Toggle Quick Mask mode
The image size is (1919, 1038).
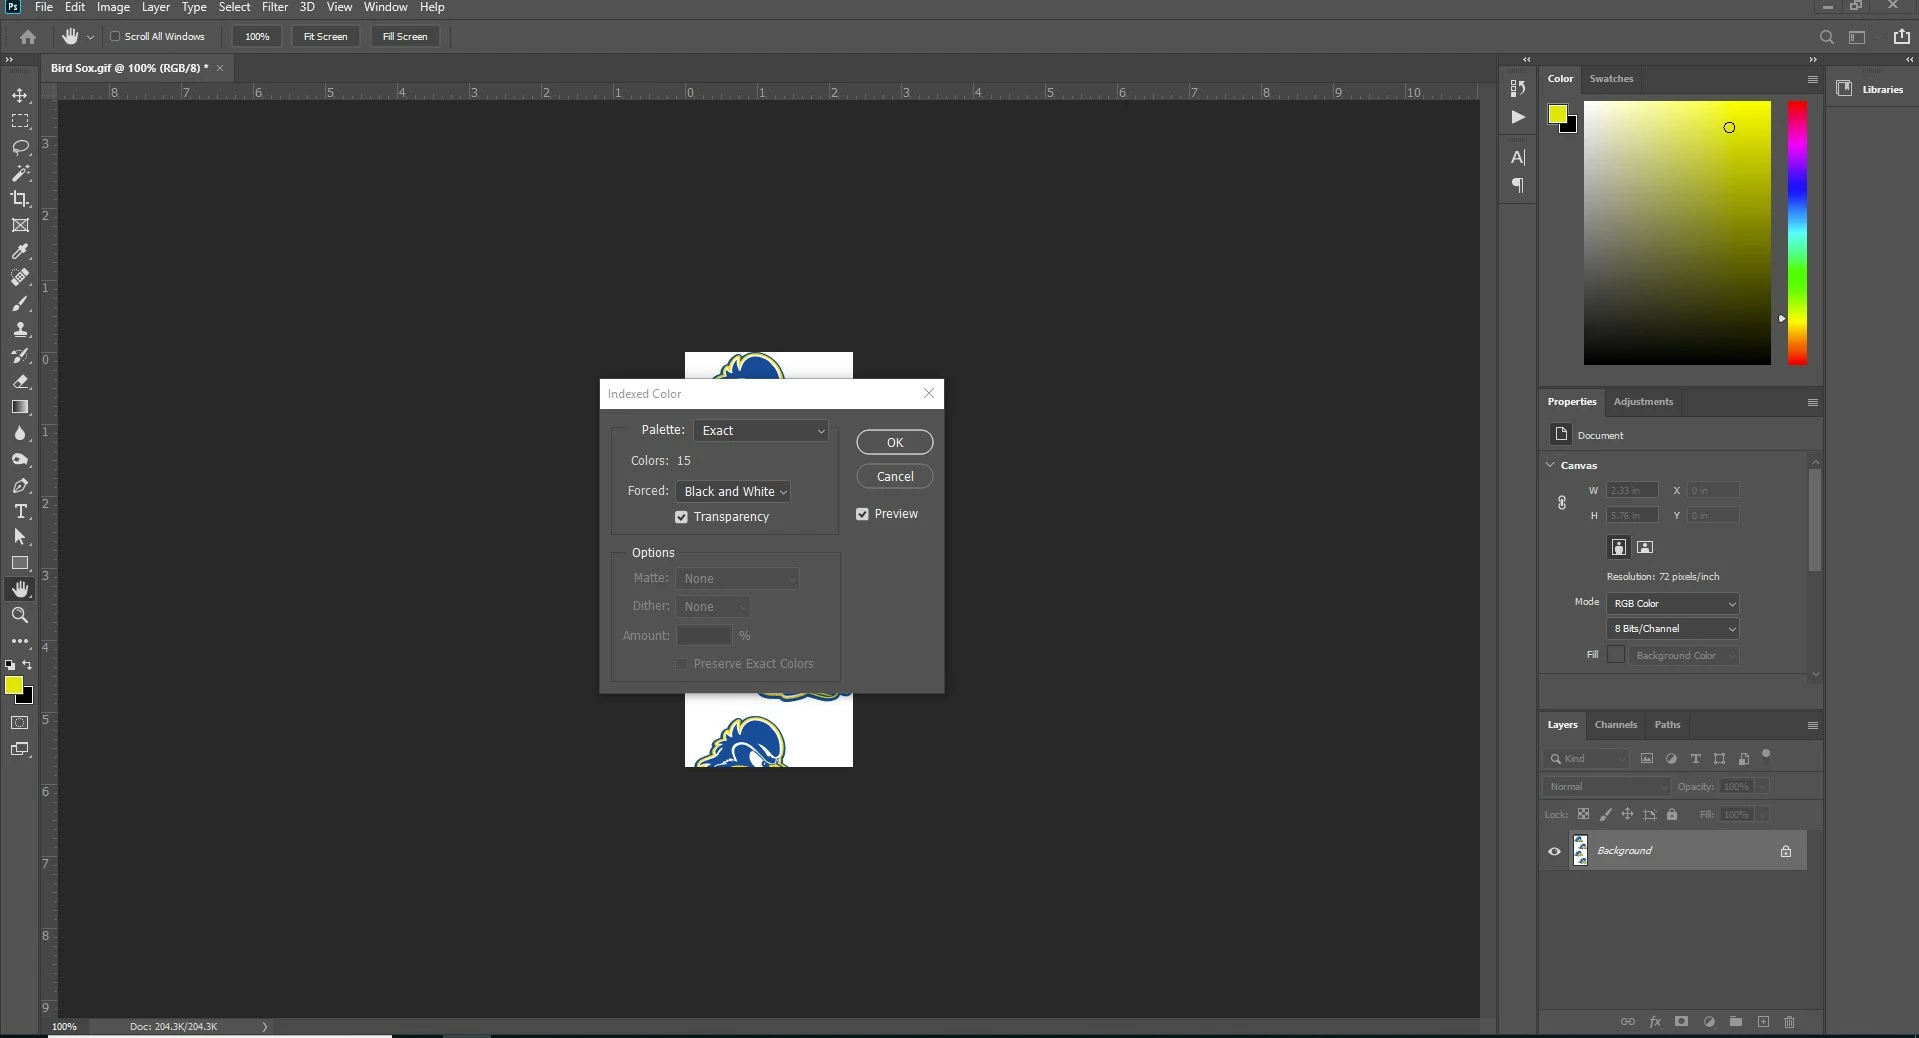tap(20, 723)
